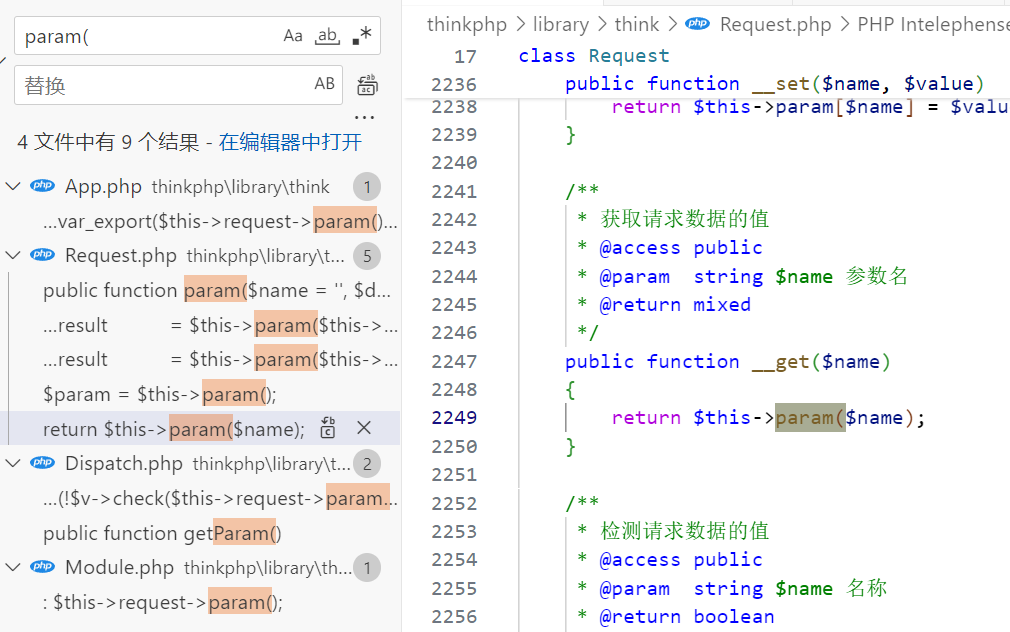The width and height of the screenshot is (1010, 632).
Task: Click the Replace All icon
Action: (x=367, y=85)
